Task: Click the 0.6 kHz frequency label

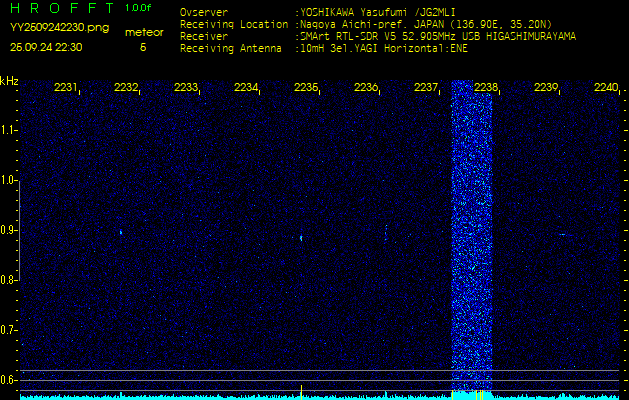Action: tap(8, 380)
